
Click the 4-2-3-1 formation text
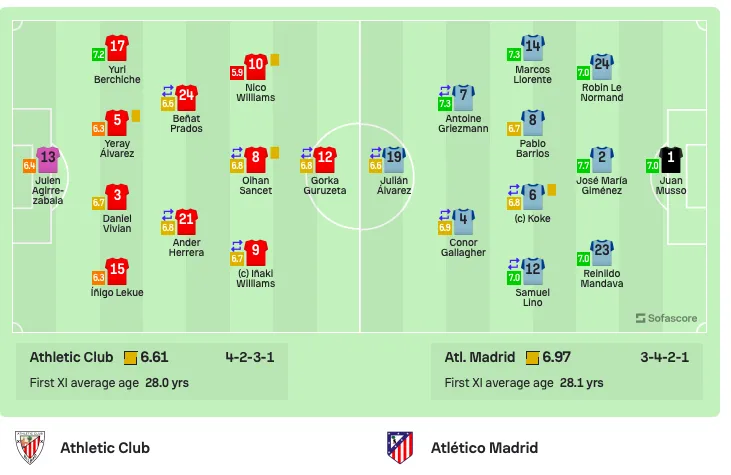click(x=250, y=357)
